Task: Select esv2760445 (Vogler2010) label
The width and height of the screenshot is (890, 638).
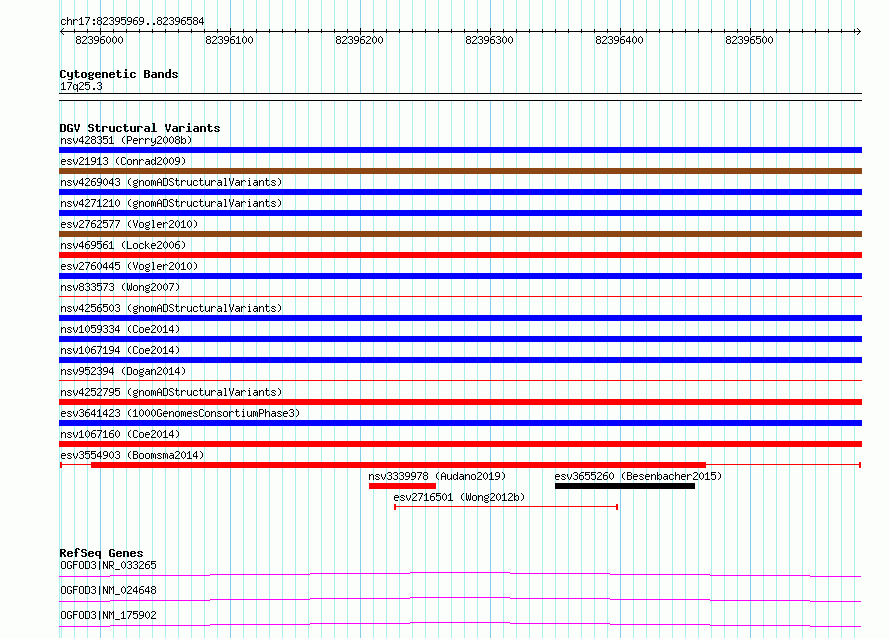Action: tap(129, 266)
